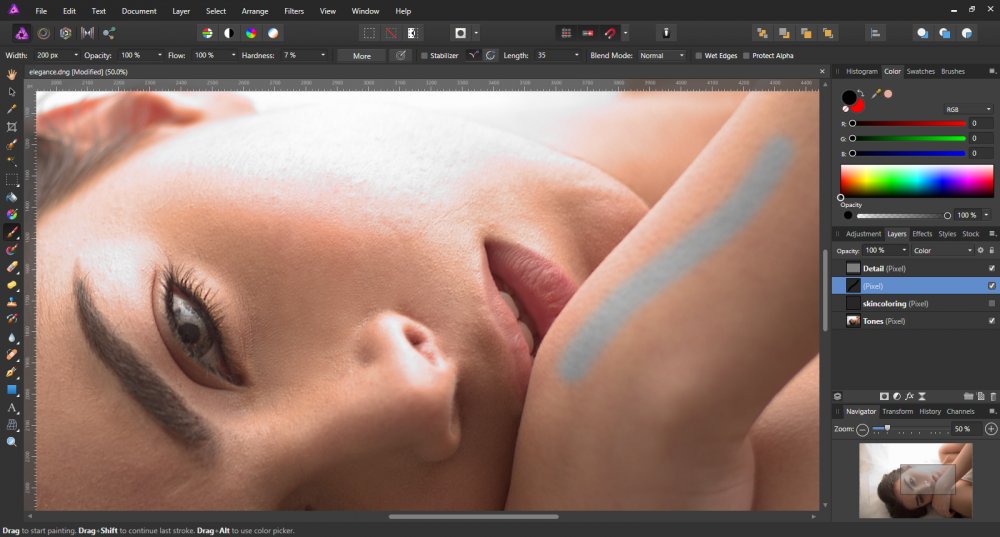Screen dimensions: 1000x537
Task: Enable the Stabilizer checkbox
Action: [x=424, y=56]
